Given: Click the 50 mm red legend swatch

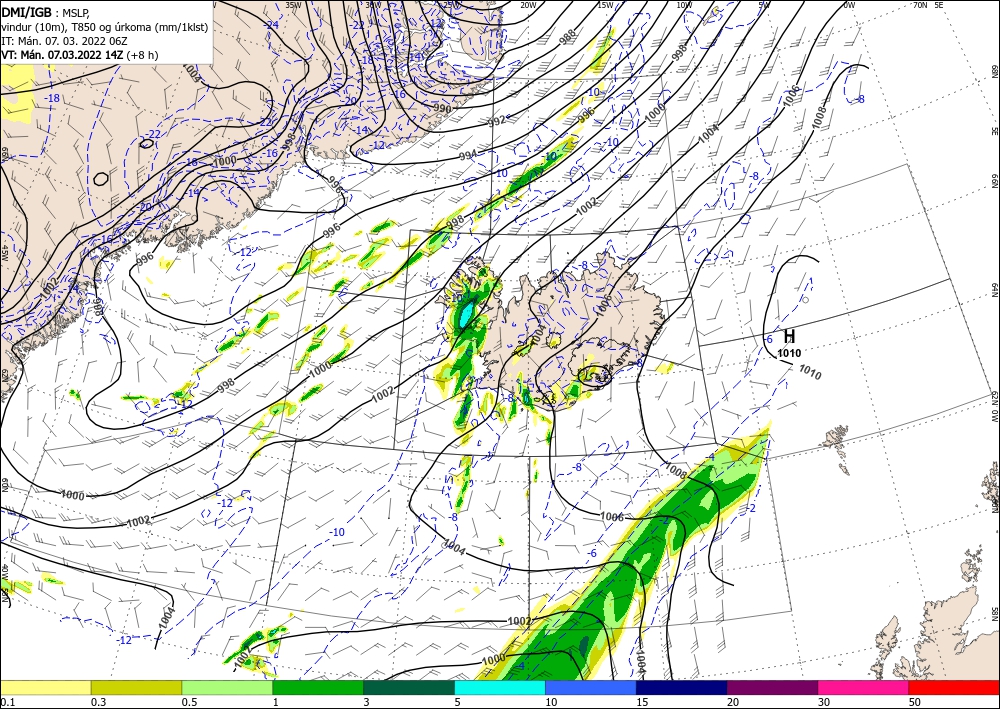Looking at the screenshot, I should pos(954,687).
